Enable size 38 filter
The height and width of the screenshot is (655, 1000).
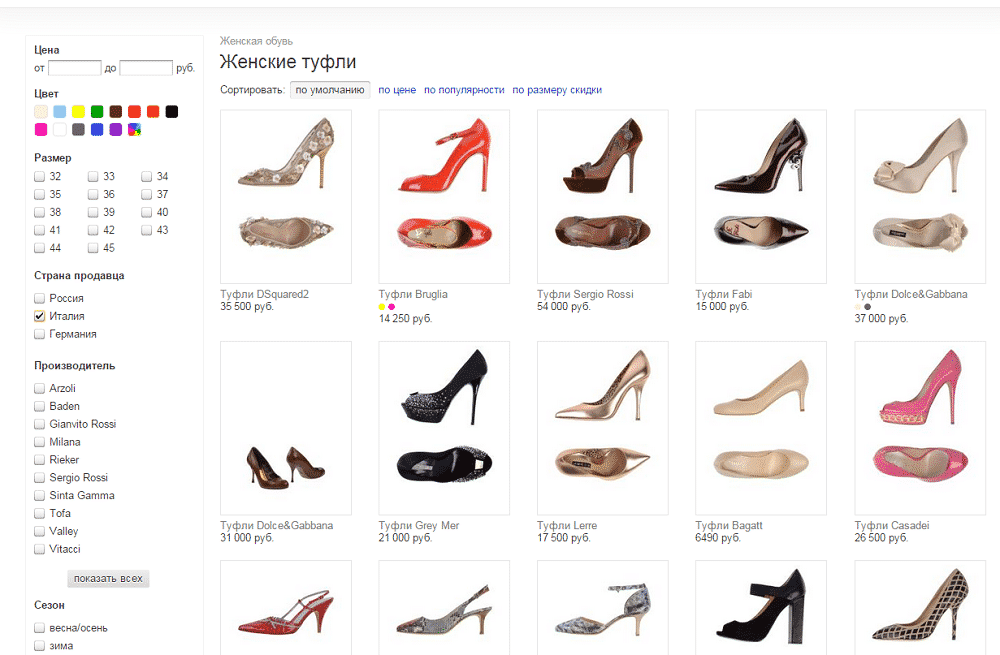40,212
